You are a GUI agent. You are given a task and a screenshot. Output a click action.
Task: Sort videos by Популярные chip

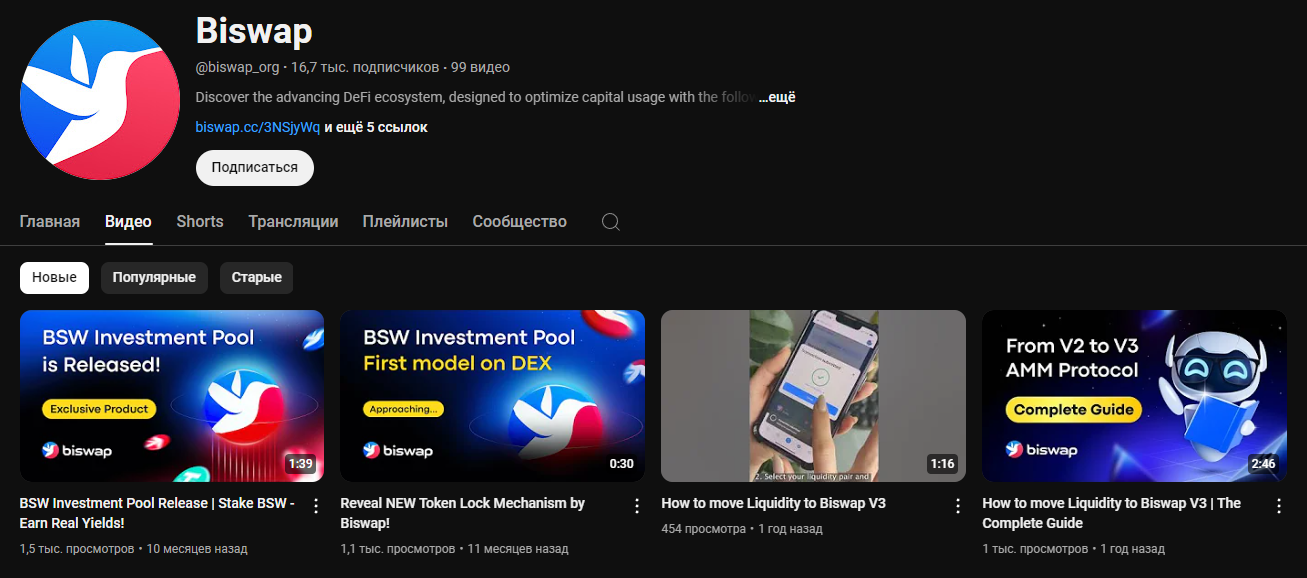(x=154, y=278)
